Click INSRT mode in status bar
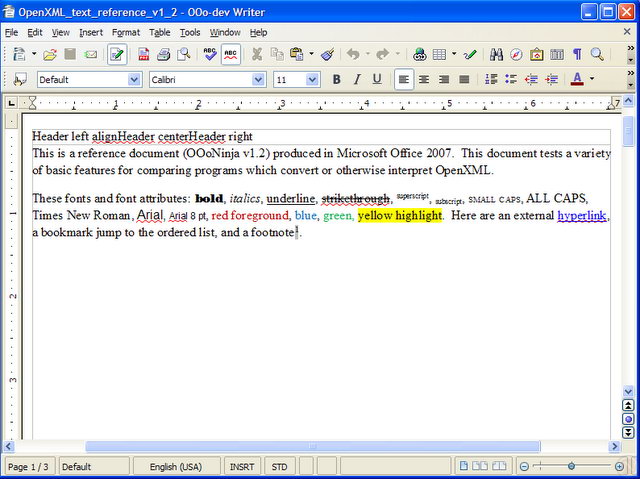Screen dimensions: 640x479 point(242,467)
